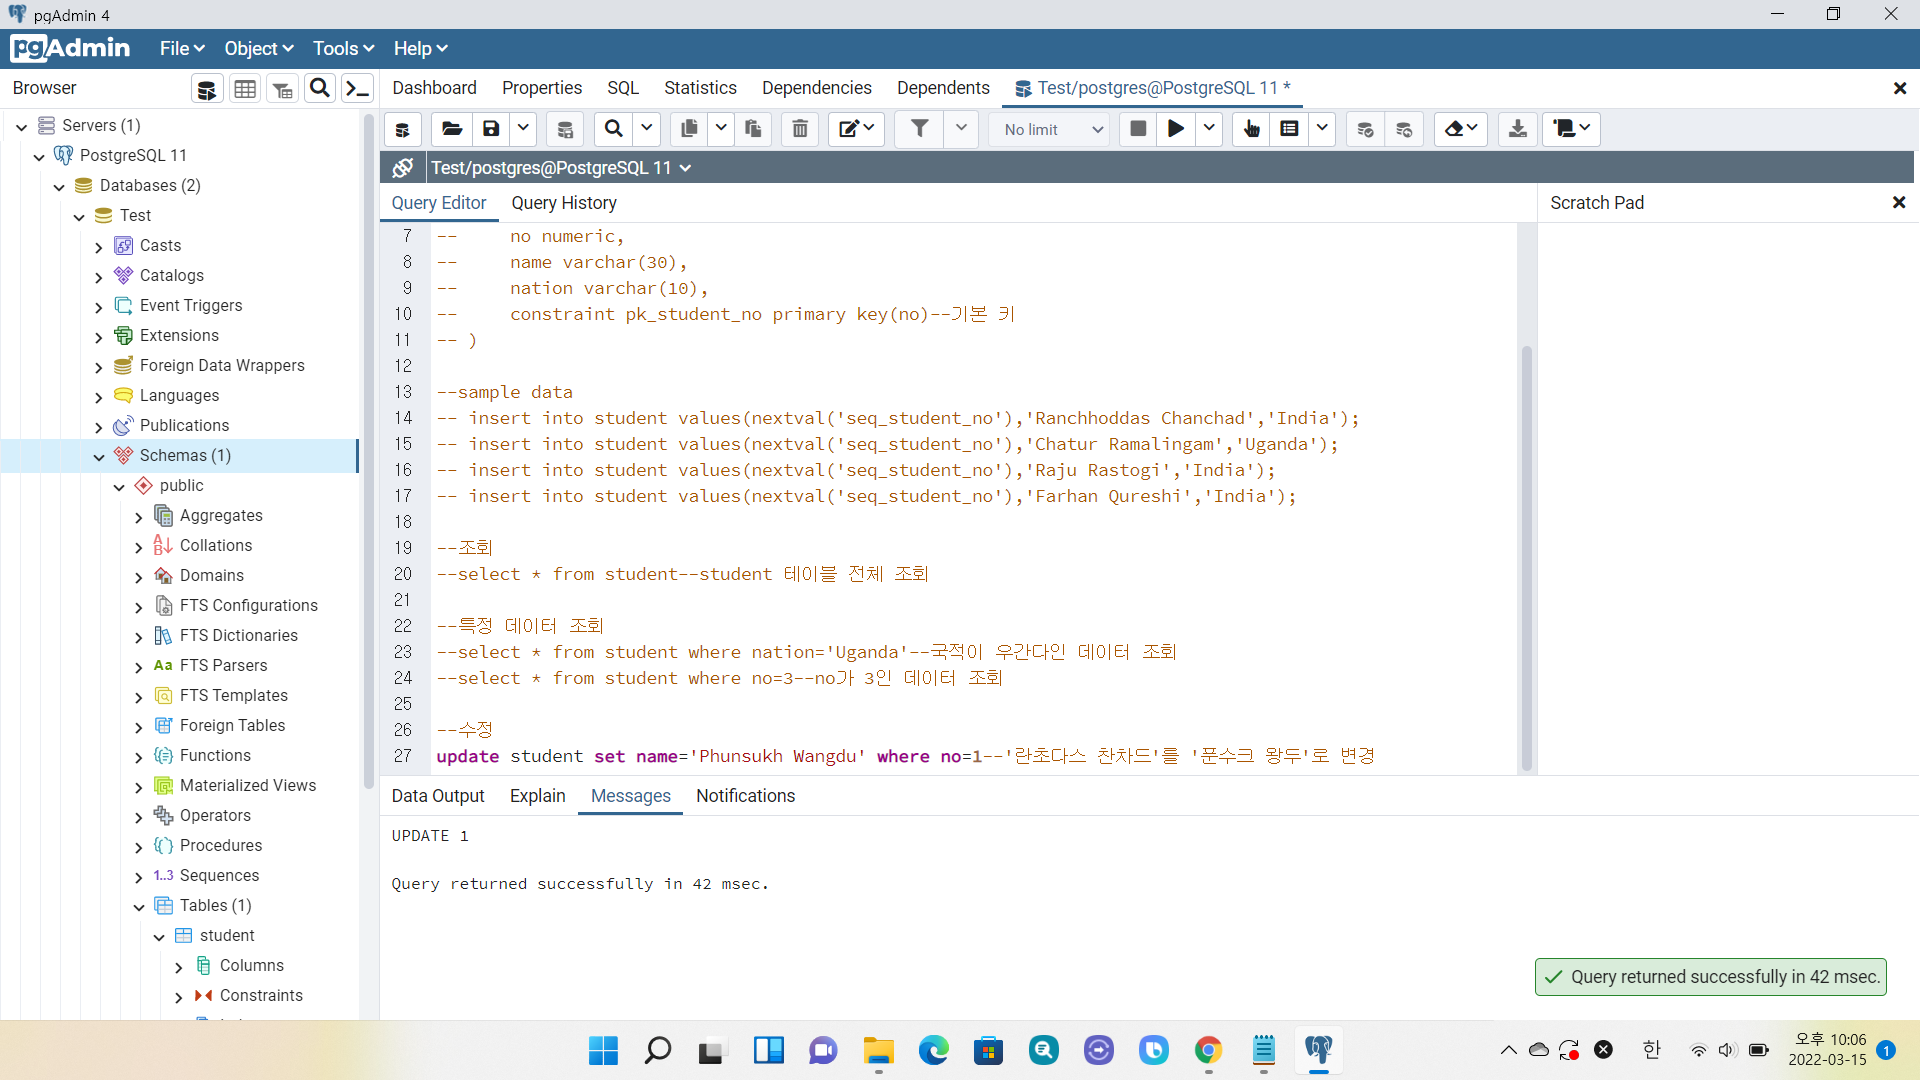Open the No limit rows dropdown
Screen dimensions: 1920x1080
click(x=1052, y=130)
